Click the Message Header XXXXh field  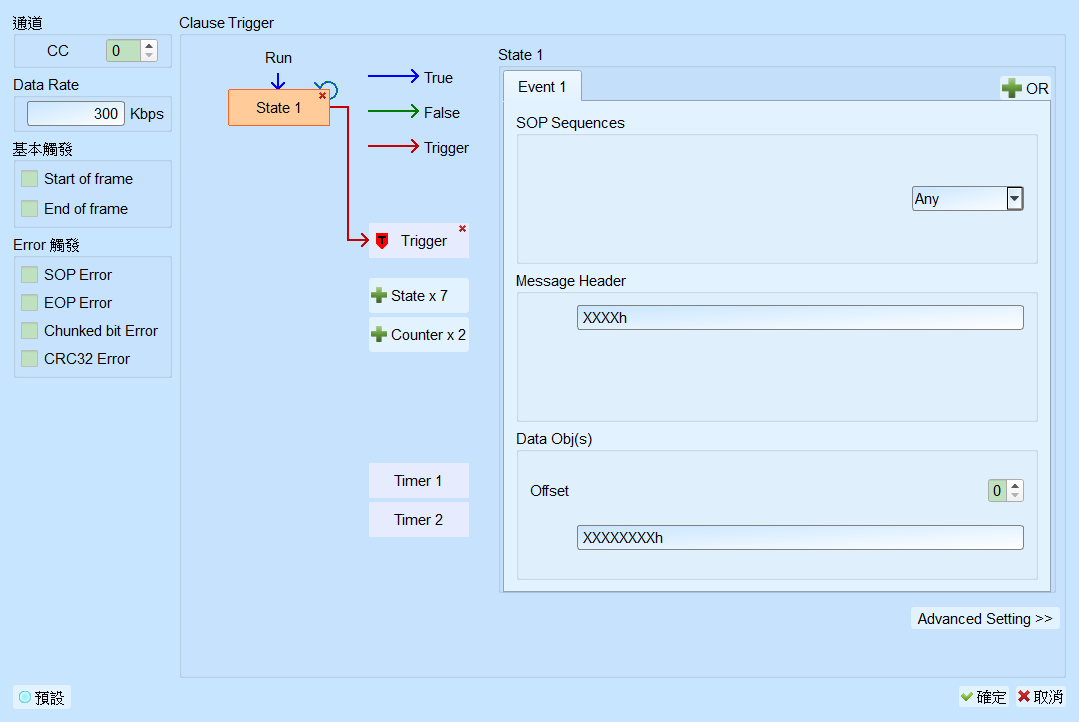(800, 317)
